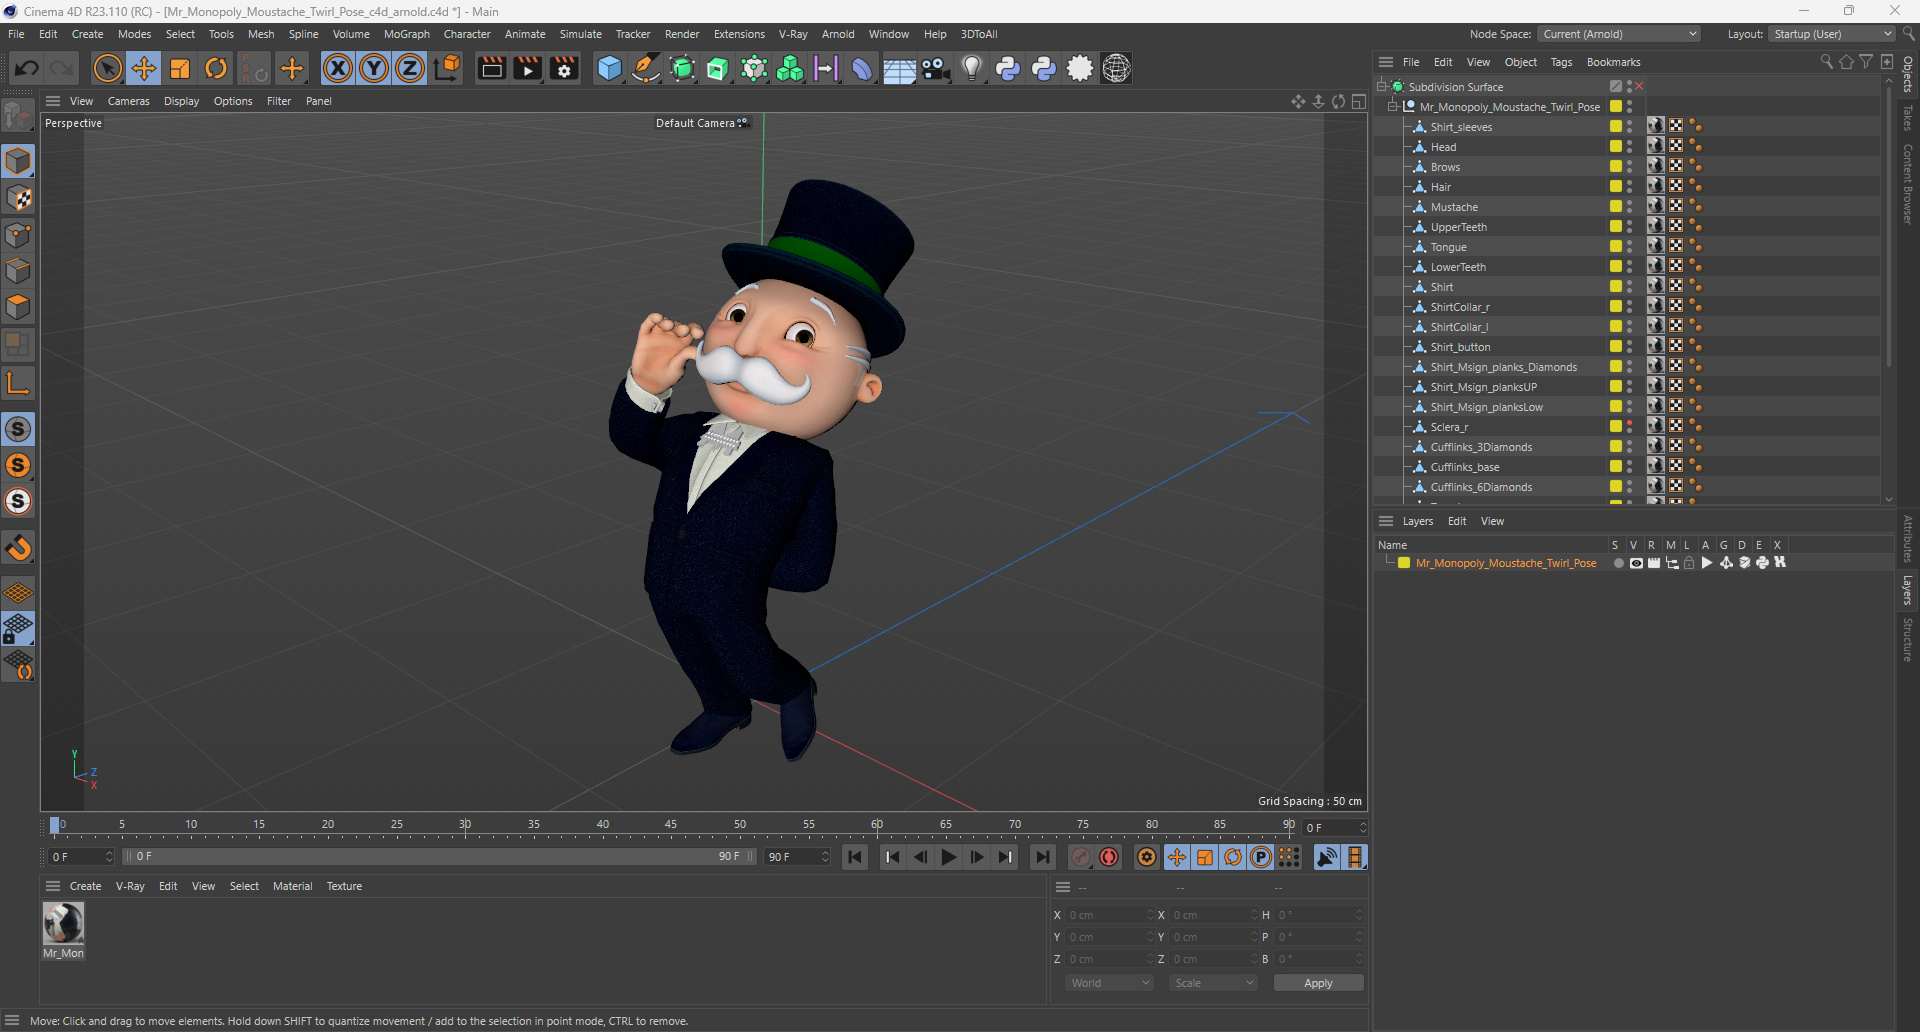The height and width of the screenshot is (1032, 1920).
Task: Open the Character menu
Action: tap(467, 34)
